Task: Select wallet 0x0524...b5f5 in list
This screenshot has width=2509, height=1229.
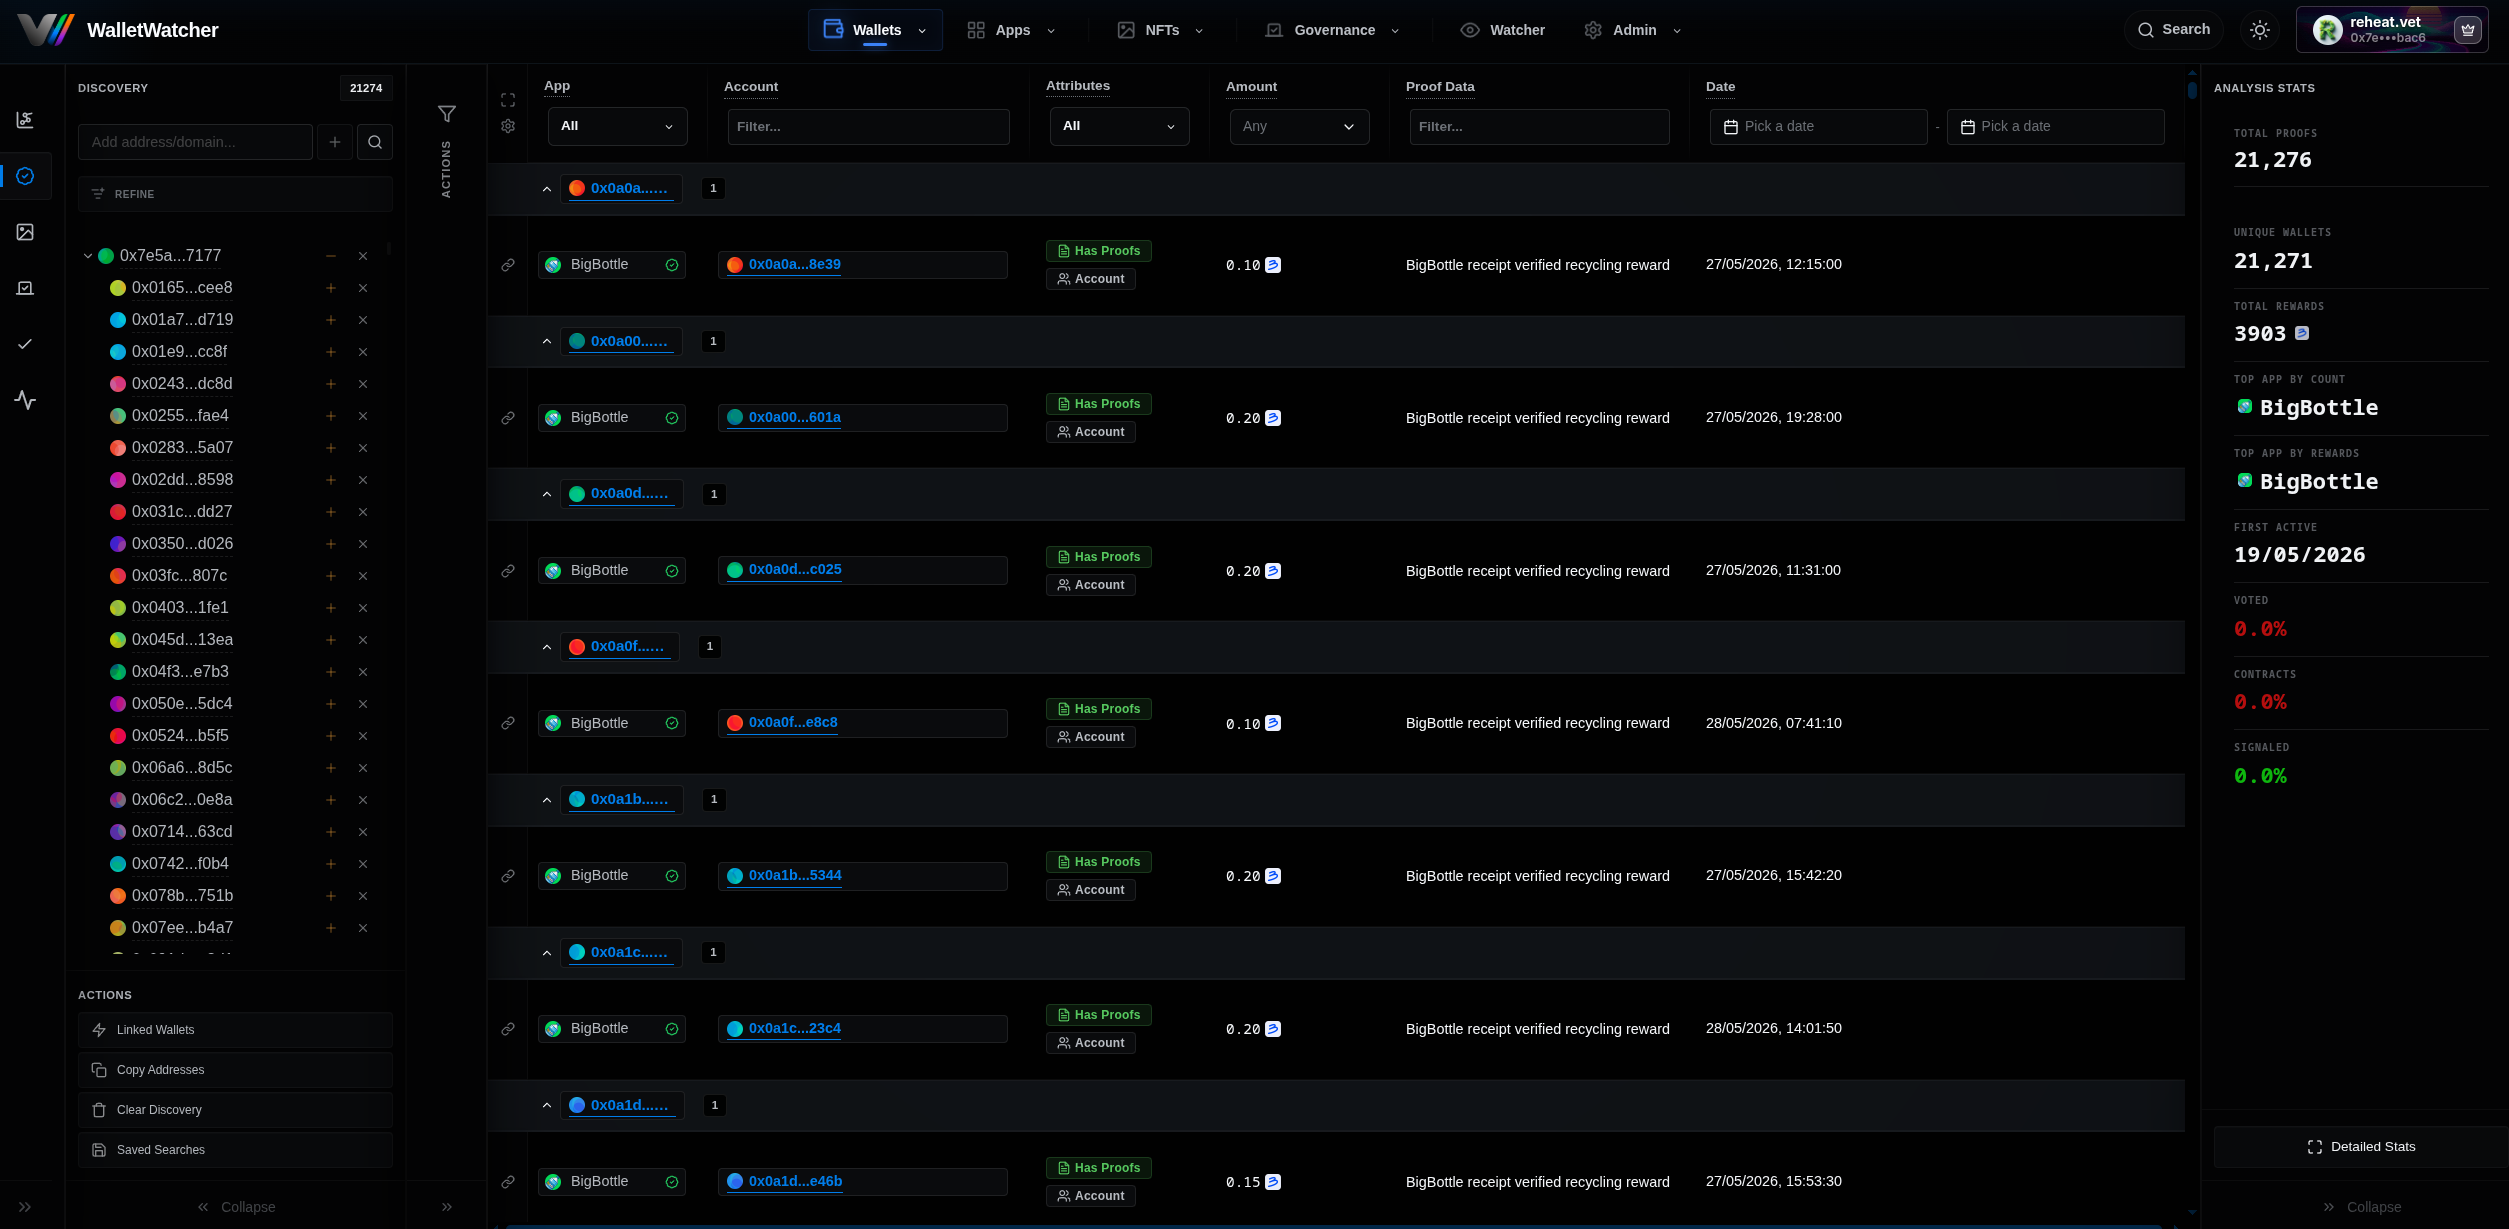Action: [x=180, y=736]
